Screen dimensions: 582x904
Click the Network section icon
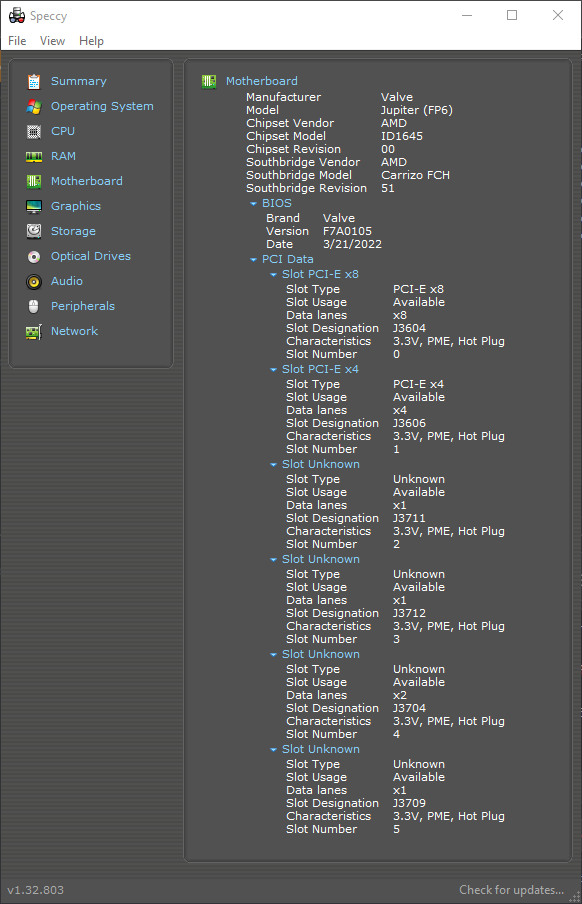pos(35,331)
